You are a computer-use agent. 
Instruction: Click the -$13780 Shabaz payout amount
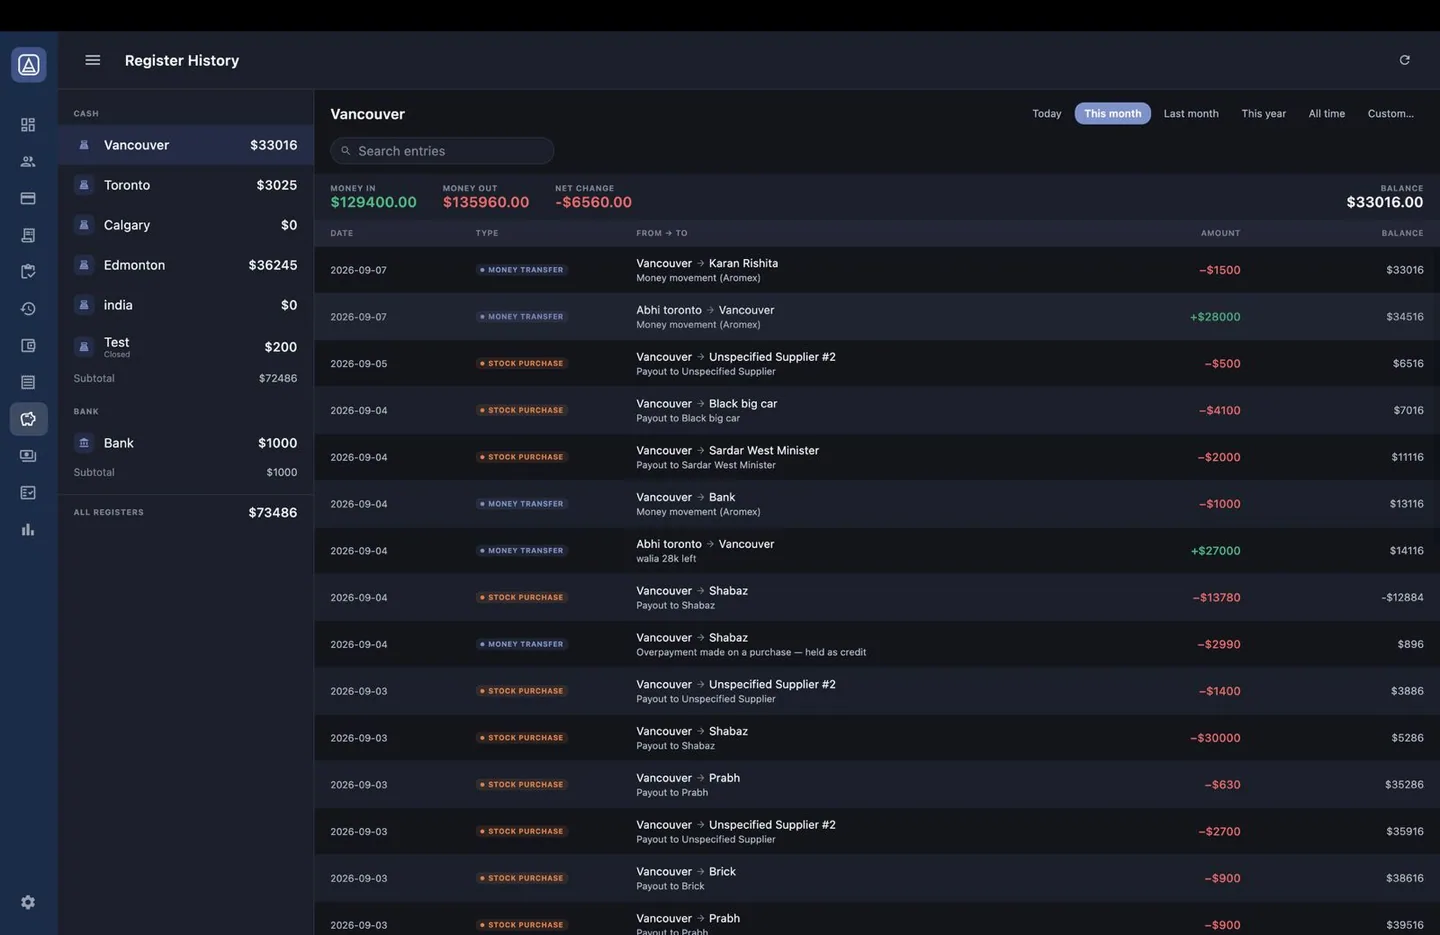point(1216,598)
